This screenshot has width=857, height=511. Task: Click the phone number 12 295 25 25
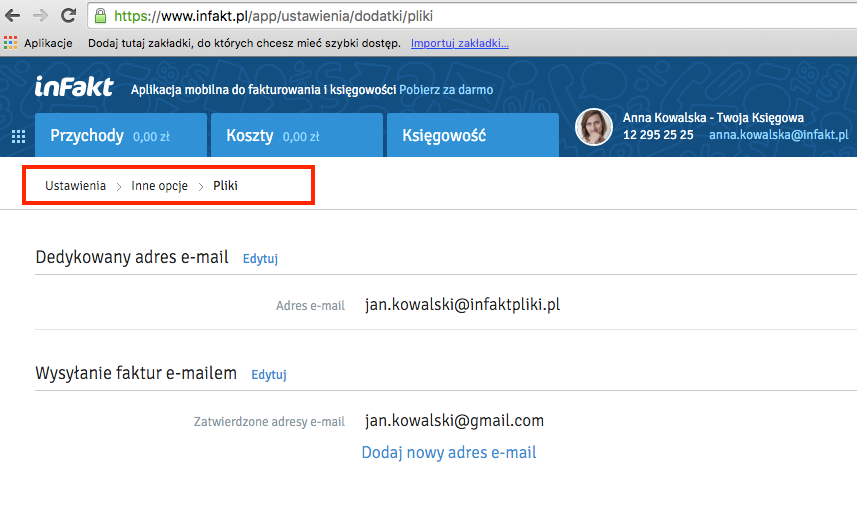pos(658,134)
